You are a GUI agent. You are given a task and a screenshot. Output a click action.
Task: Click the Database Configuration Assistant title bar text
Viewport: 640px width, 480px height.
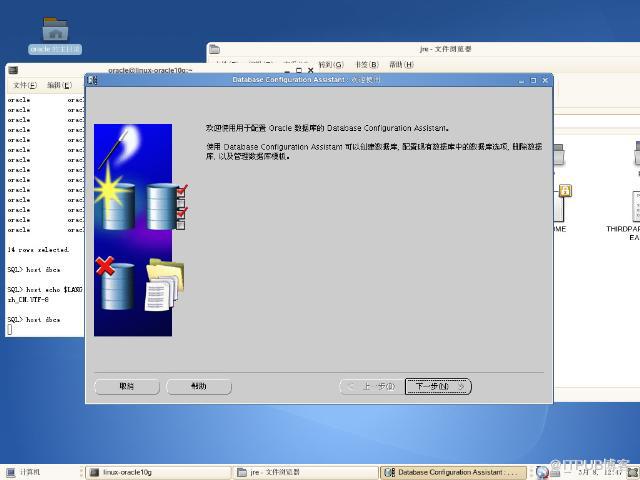(307, 80)
